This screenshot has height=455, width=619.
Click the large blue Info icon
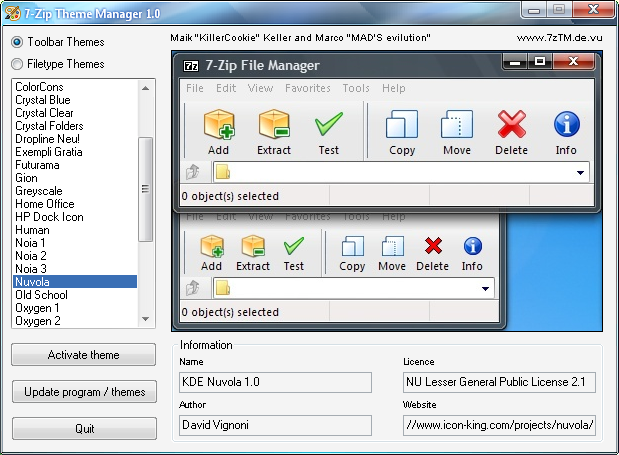[x=566, y=124]
